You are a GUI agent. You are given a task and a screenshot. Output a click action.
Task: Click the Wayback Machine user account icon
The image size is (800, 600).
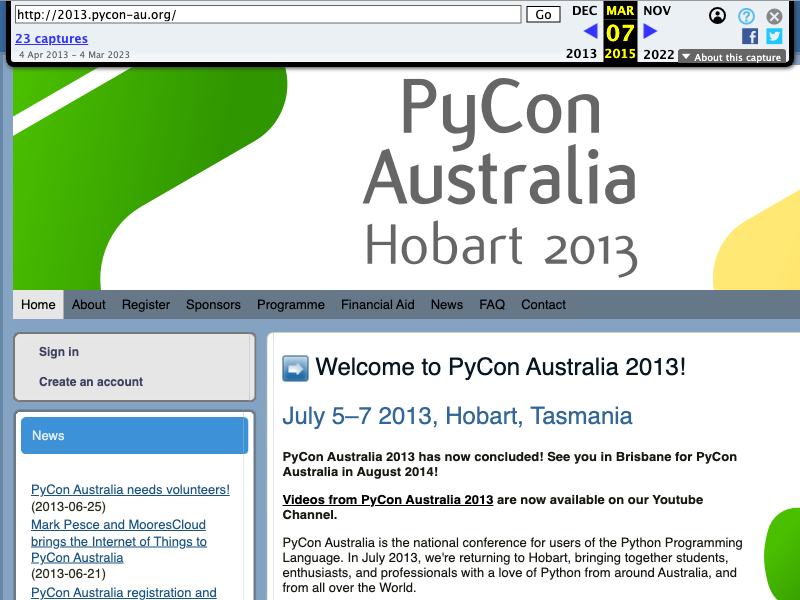coord(717,16)
